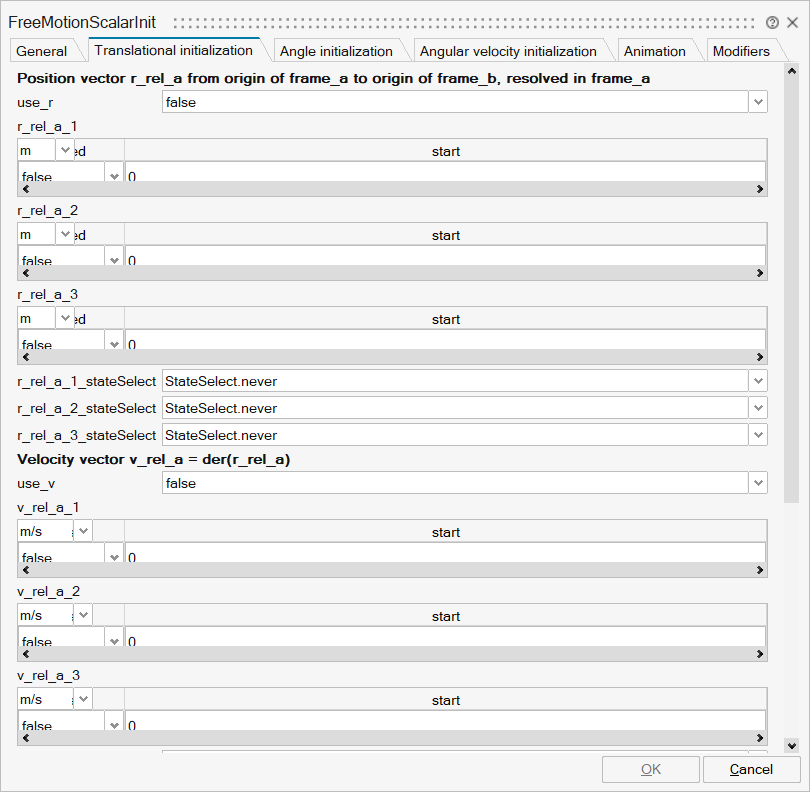Screen dimensions: 810x792
Task: Open the r_rel_a_1_stateSelect dropdown
Action: pyautogui.click(x=757, y=381)
